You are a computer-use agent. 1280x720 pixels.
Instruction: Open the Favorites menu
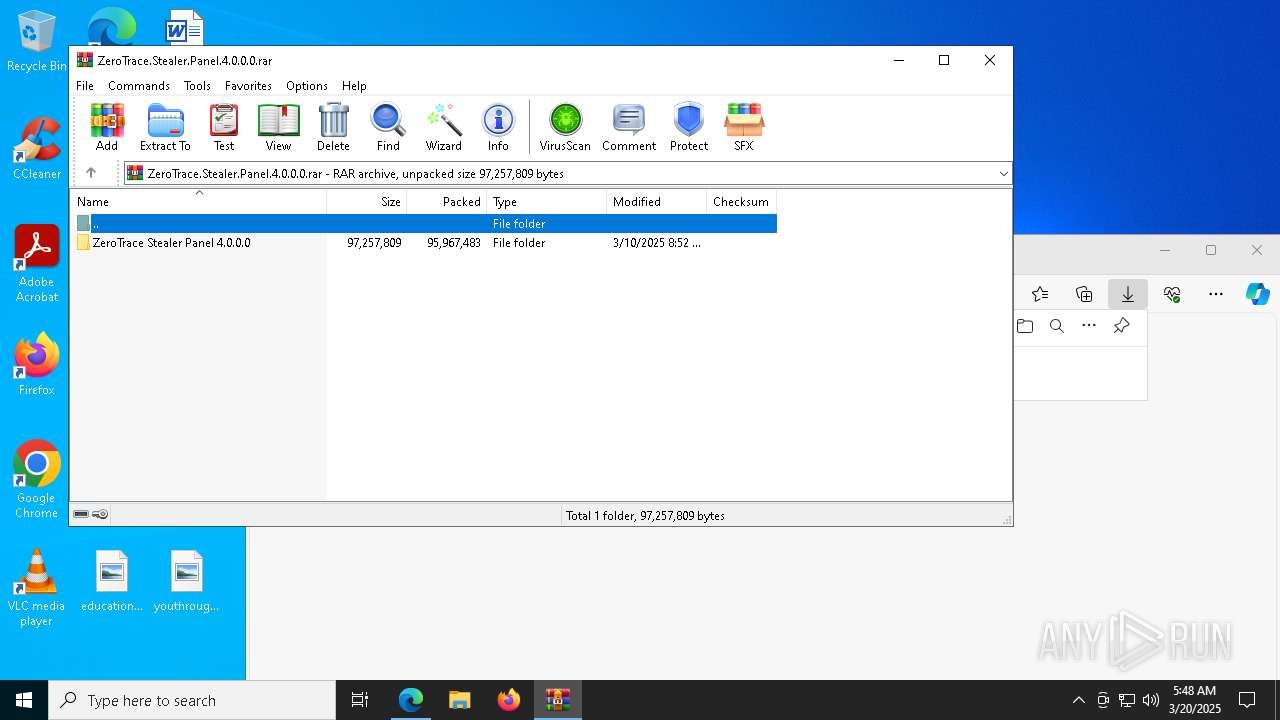click(248, 86)
